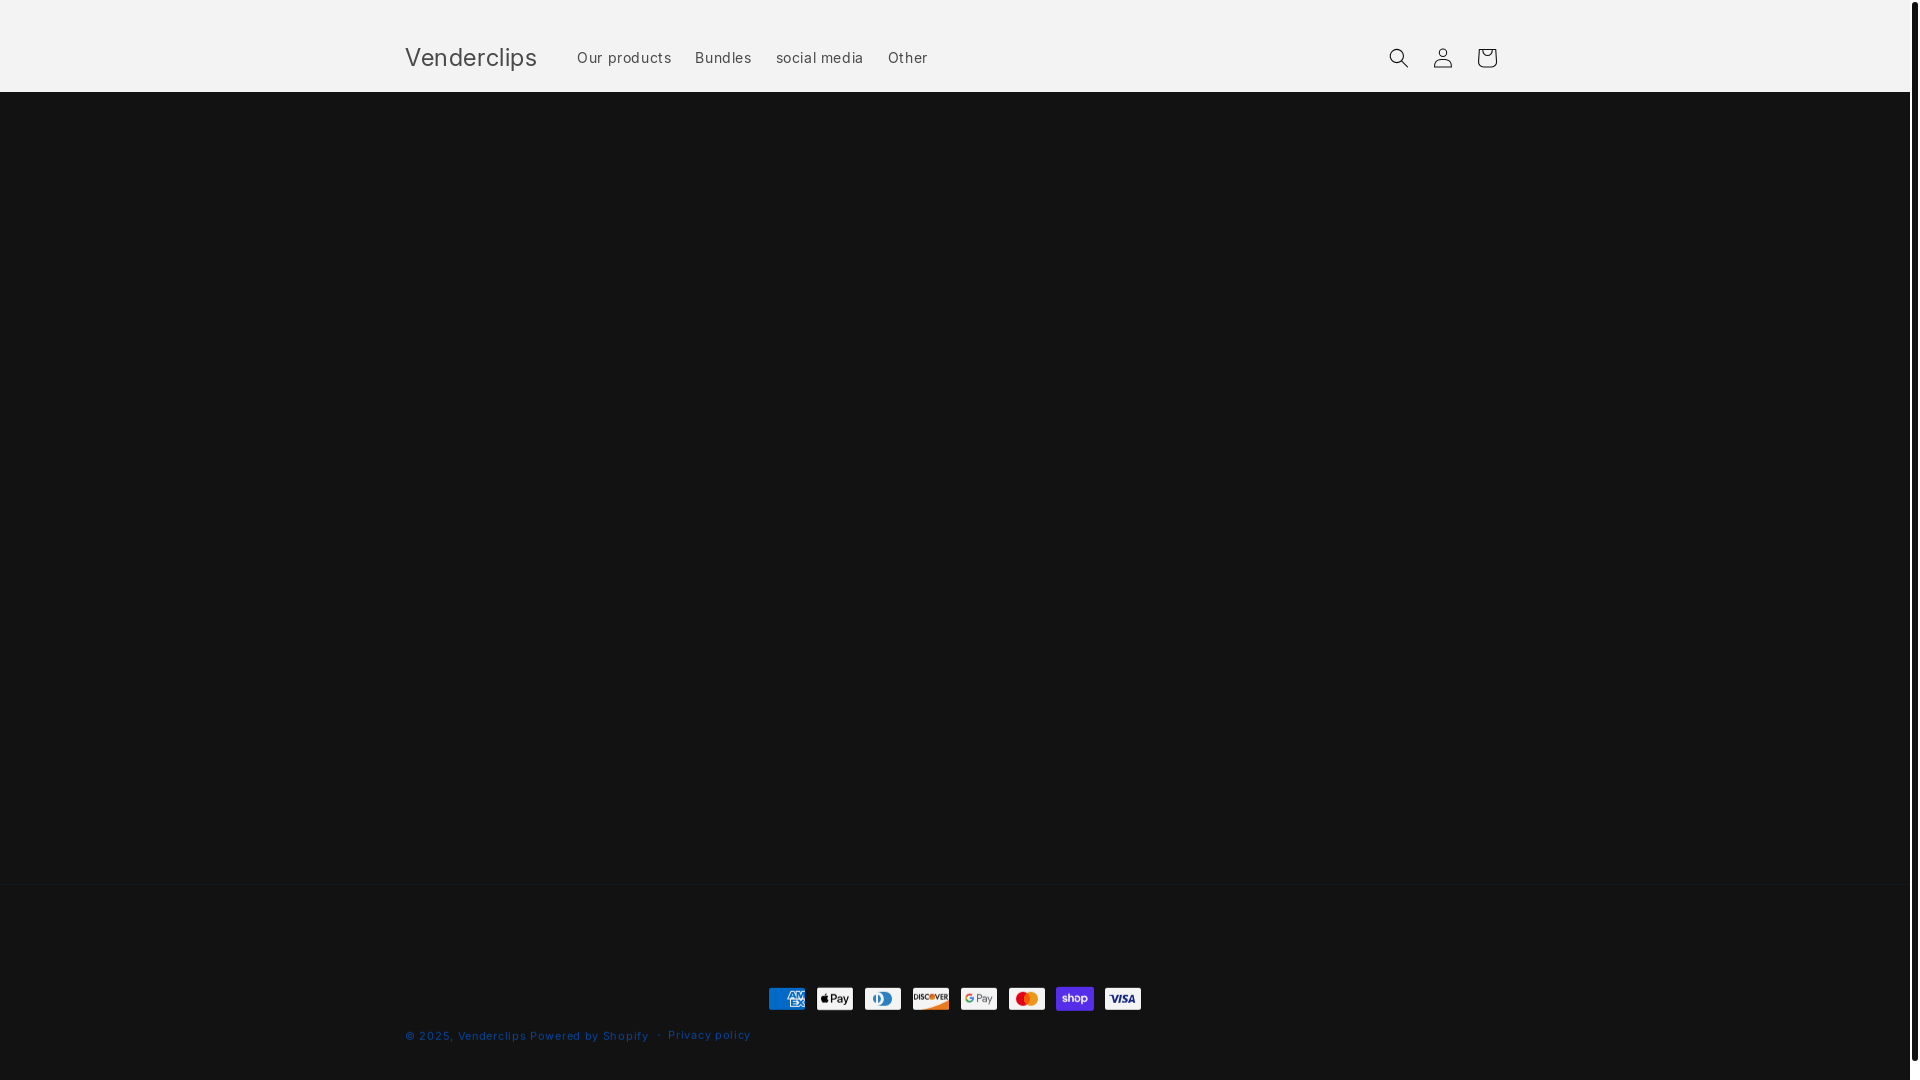Viewport: 1920px width, 1080px height.
Task: Open the Bundles menu item
Action: click(x=723, y=58)
